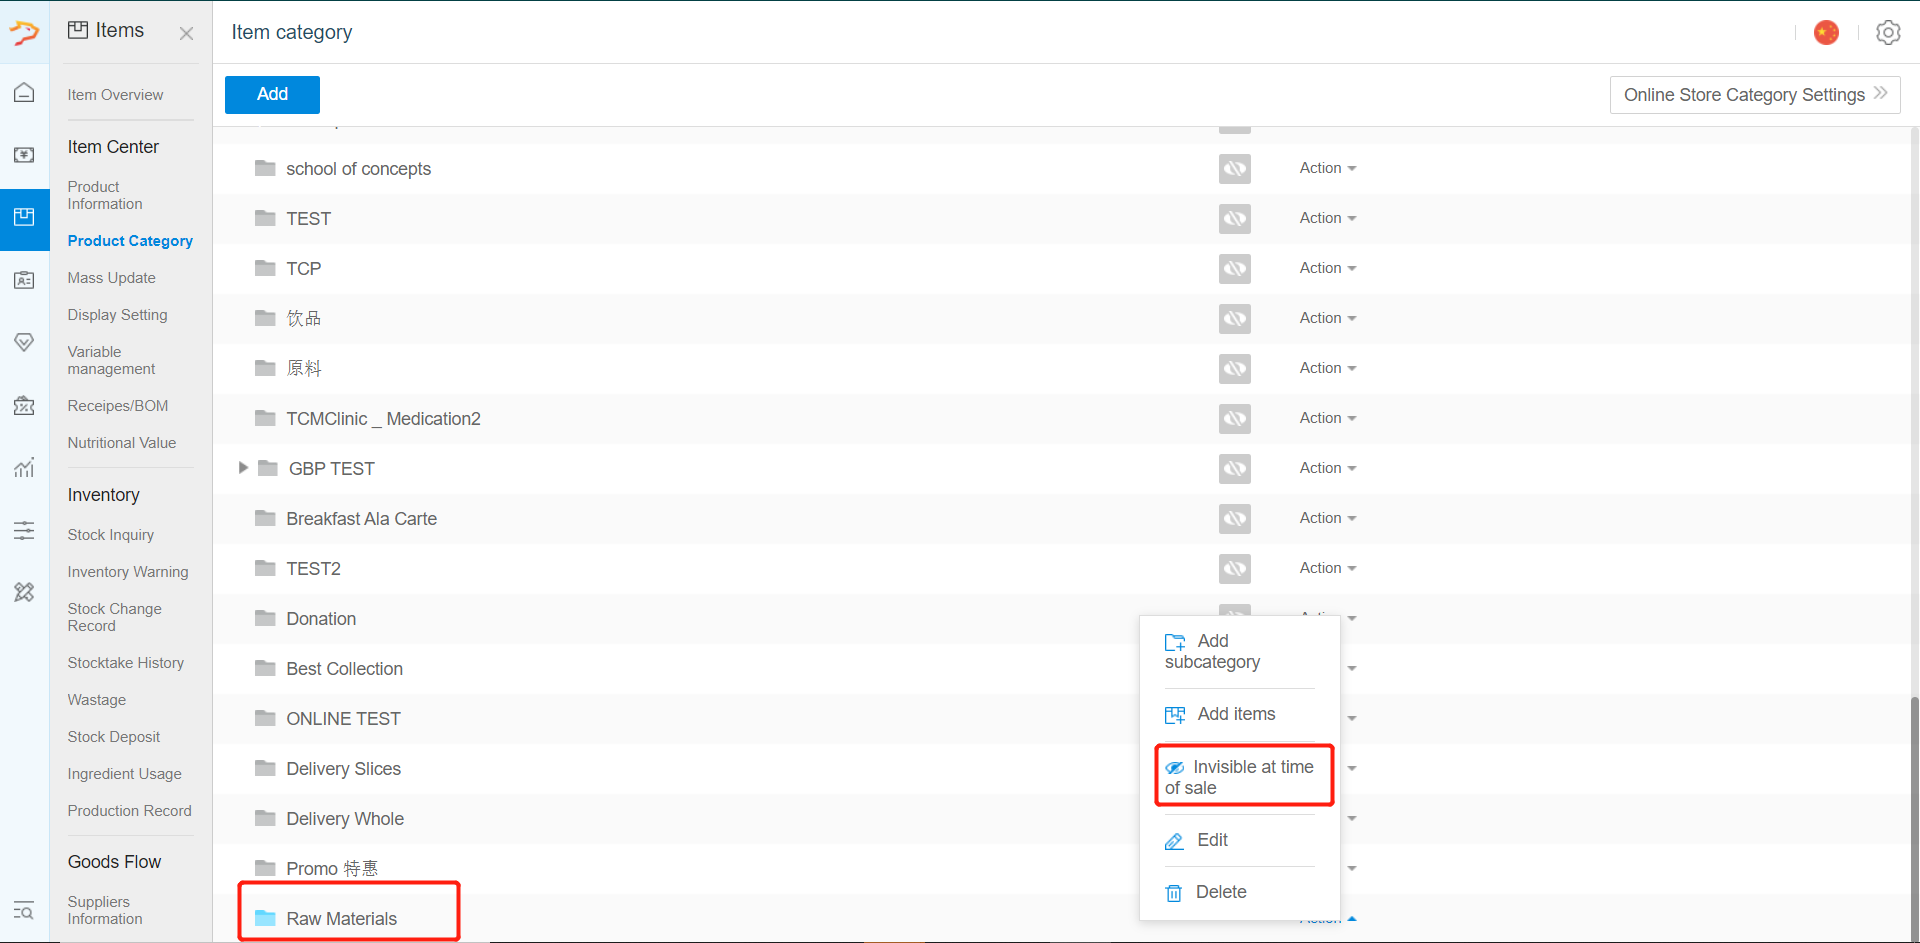Choose Delete from the action menu
Image resolution: width=1920 pixels, height=943 pixels.
pos(1239,892)
